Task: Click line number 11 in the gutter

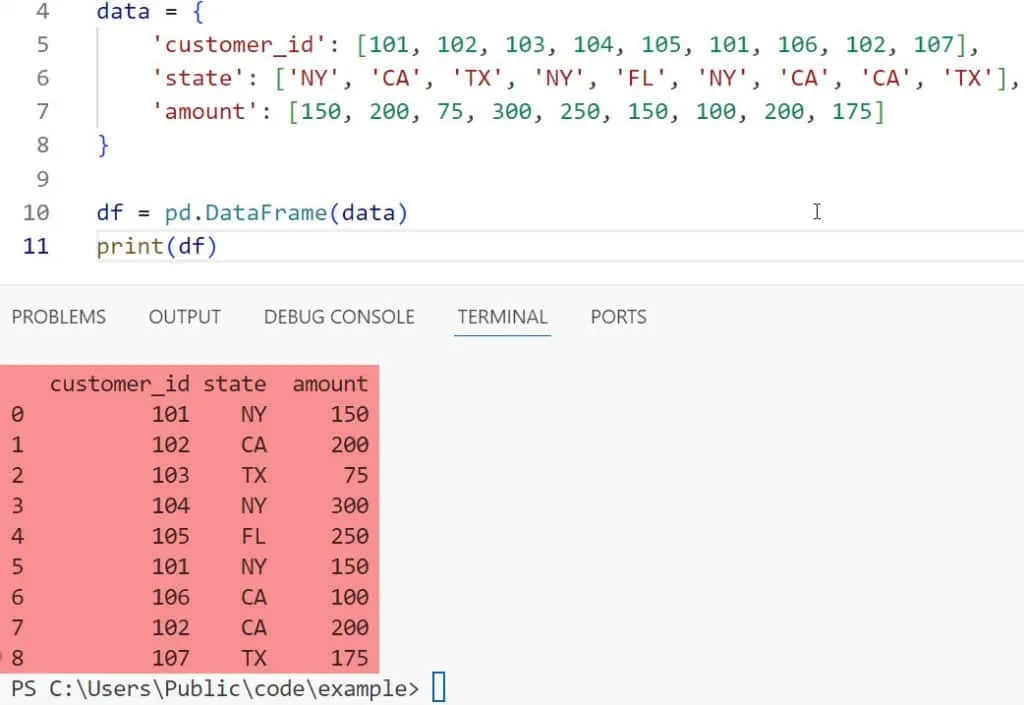Action: point(36,246)
